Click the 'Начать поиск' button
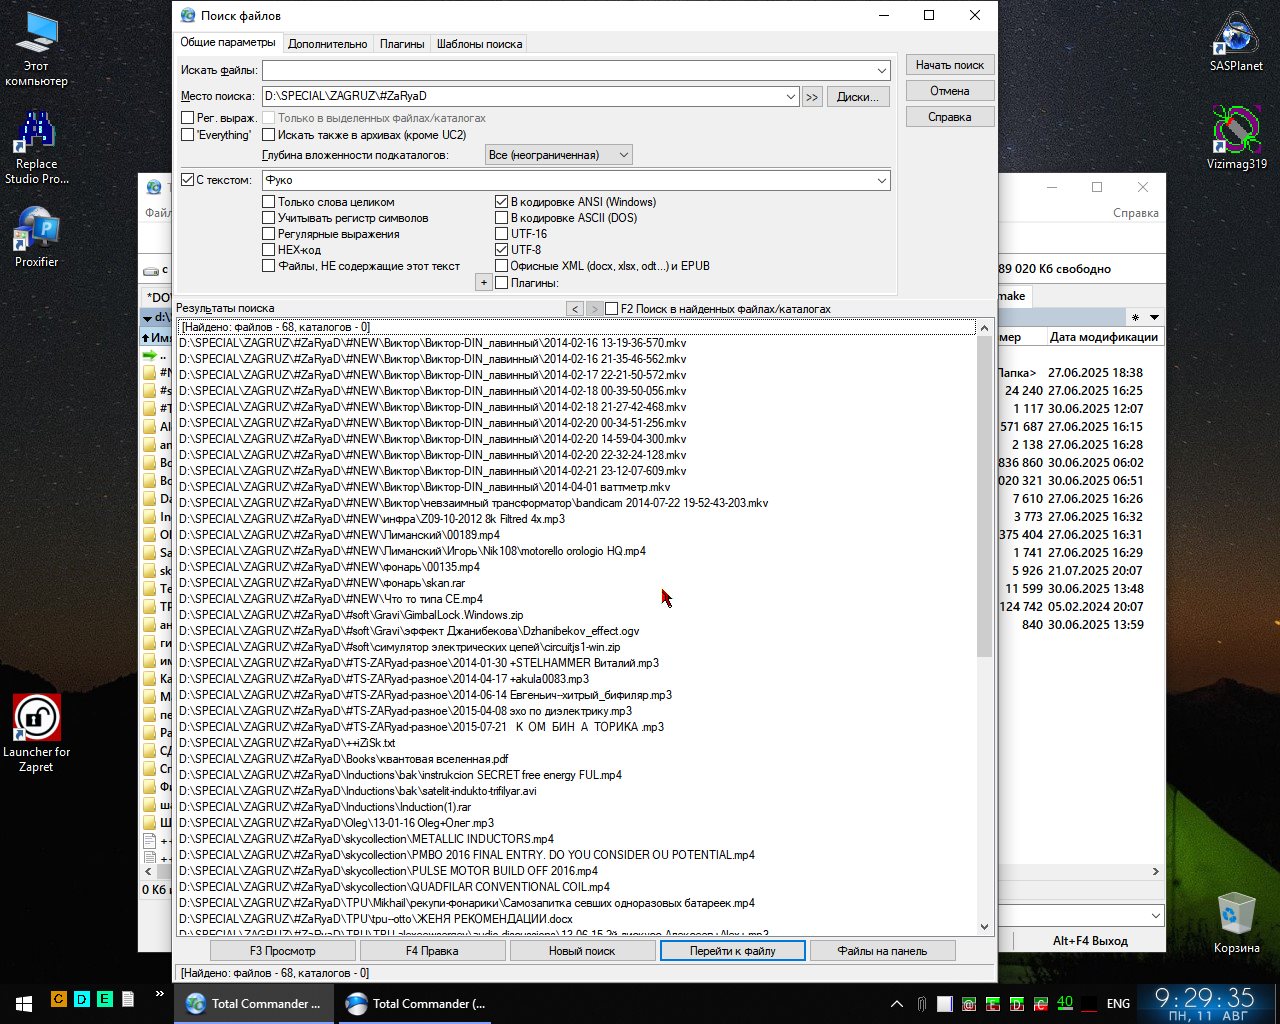The width and height of the screenshot is (1280, 1024). 949,65
